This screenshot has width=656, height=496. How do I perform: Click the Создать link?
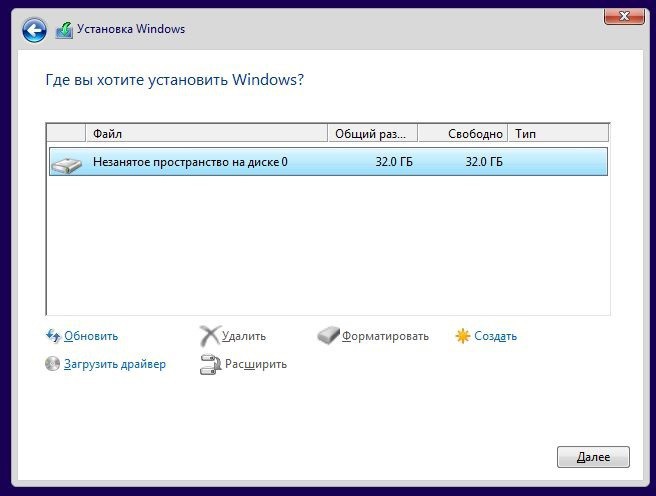(495, 336)
